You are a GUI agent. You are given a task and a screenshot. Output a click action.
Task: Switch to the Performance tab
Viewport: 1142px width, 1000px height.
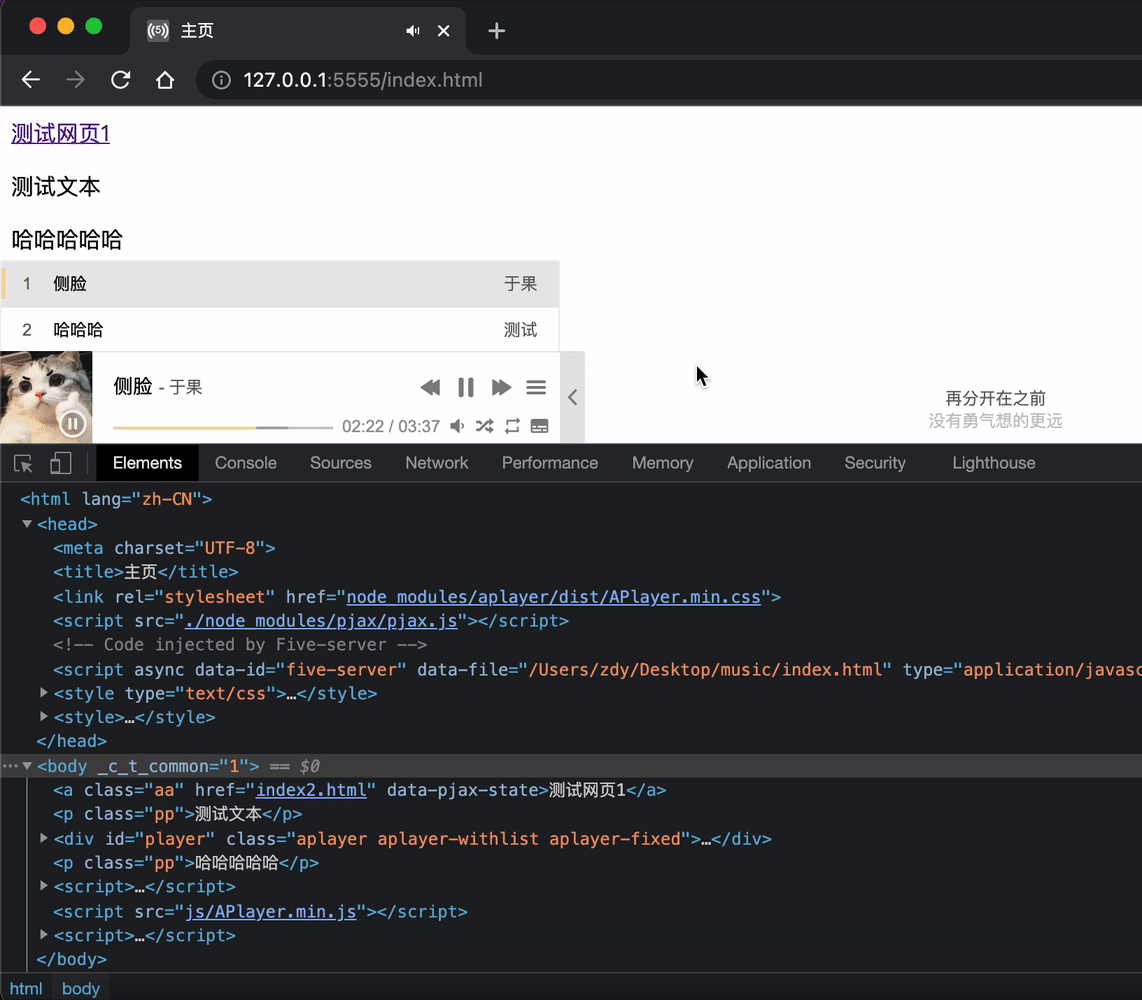pos(550,463)
